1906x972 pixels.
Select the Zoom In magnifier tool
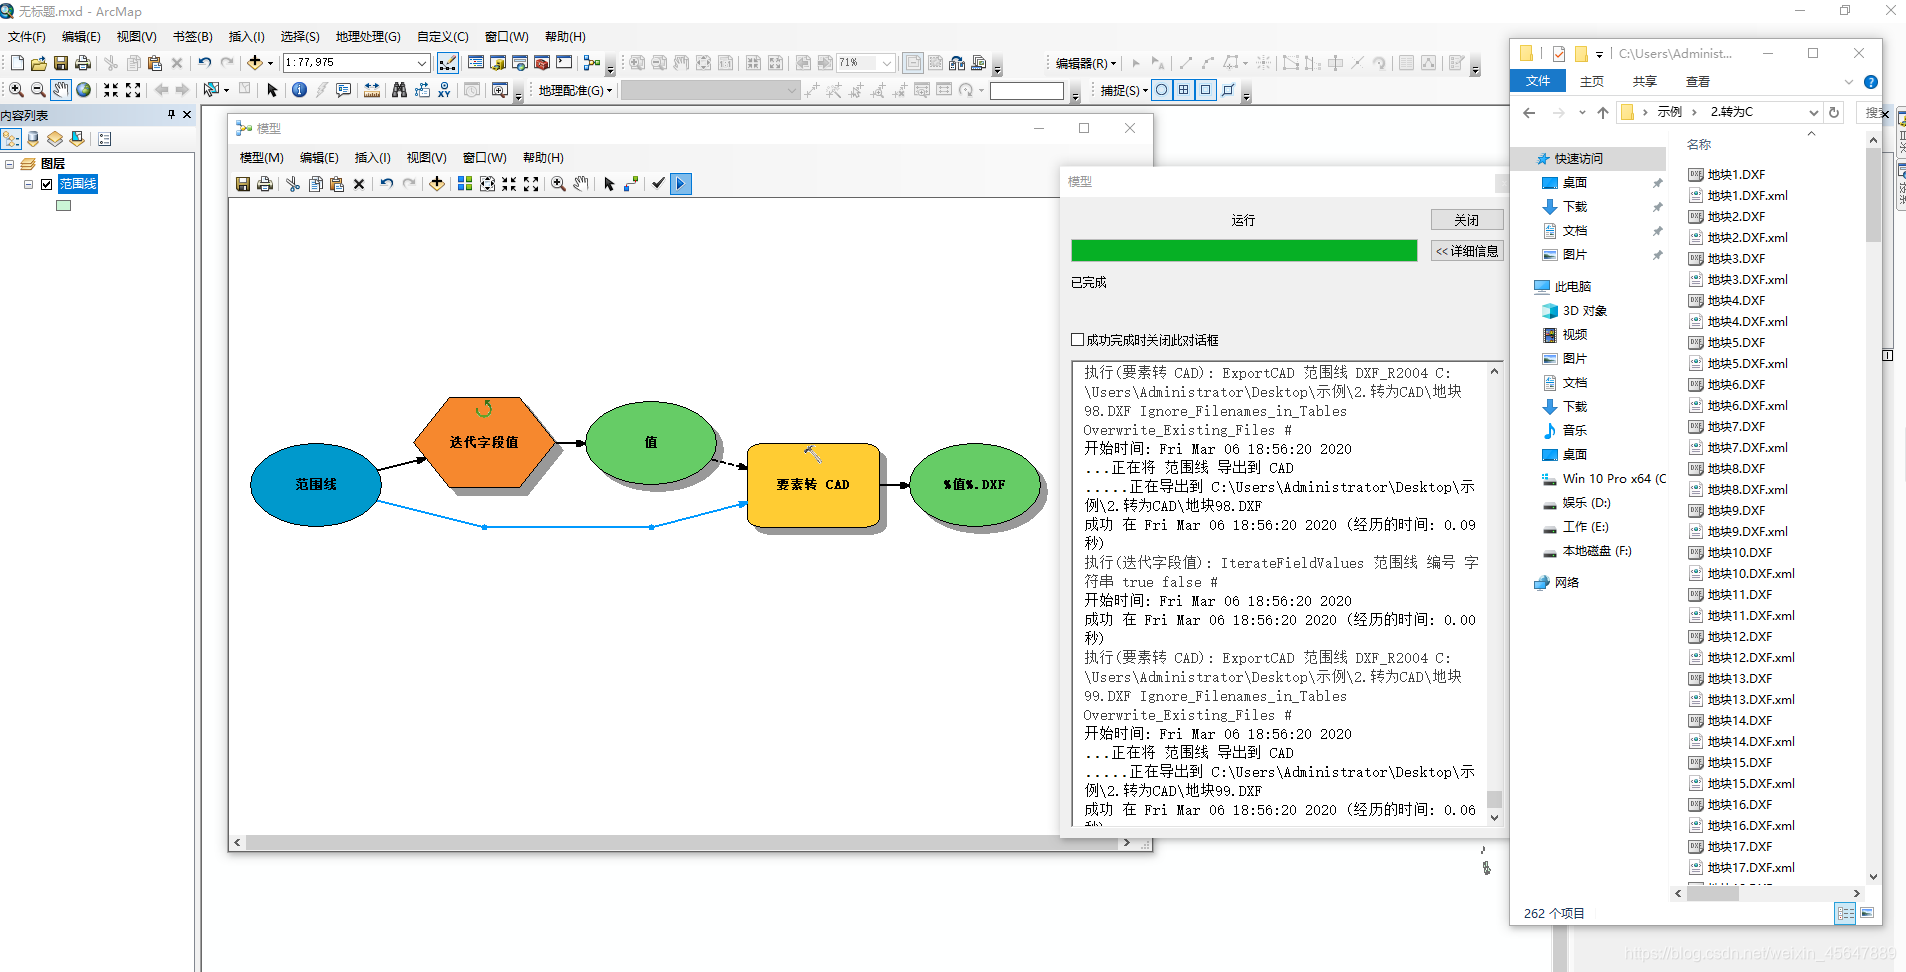(x=17, y=90)
